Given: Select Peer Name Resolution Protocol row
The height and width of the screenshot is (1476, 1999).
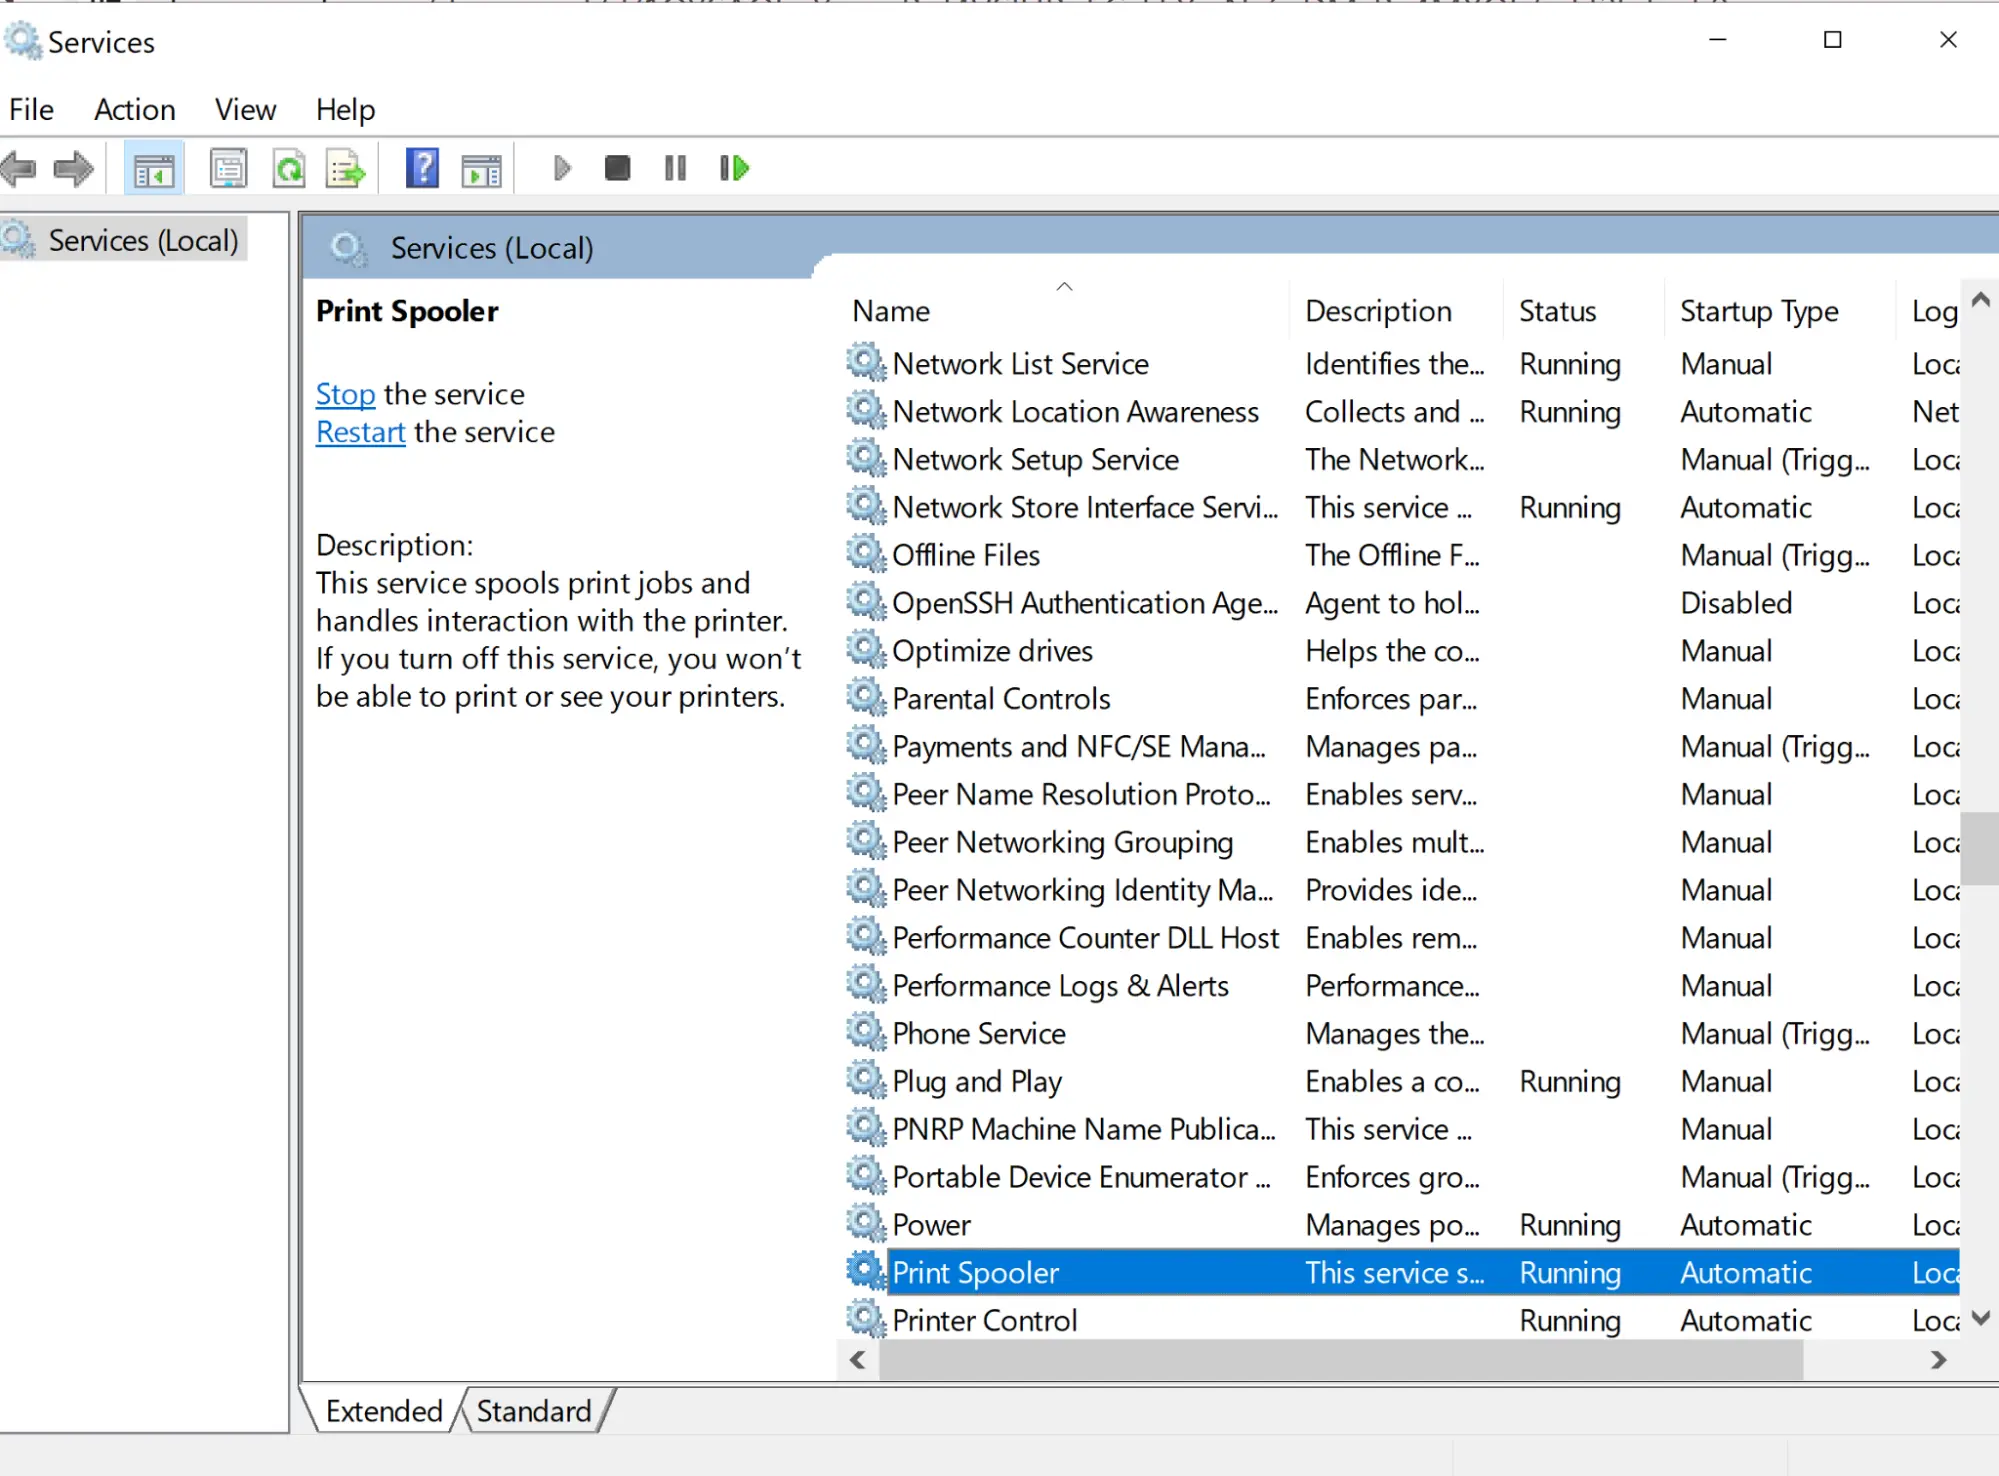Looking at the screenshot, I should click(1401, 794).
